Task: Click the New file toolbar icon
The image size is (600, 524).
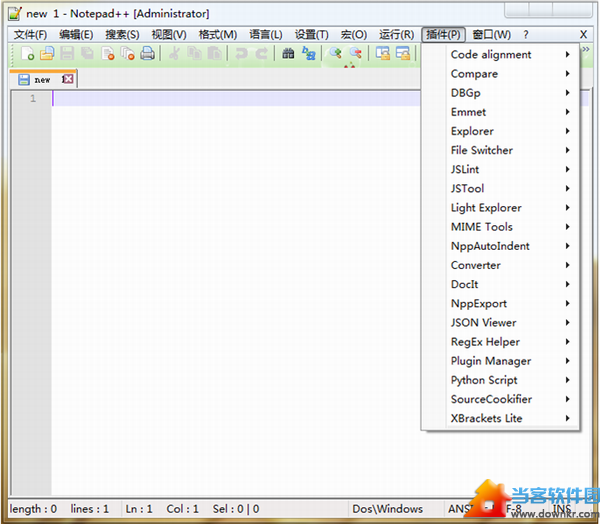Action: [28, 54]
